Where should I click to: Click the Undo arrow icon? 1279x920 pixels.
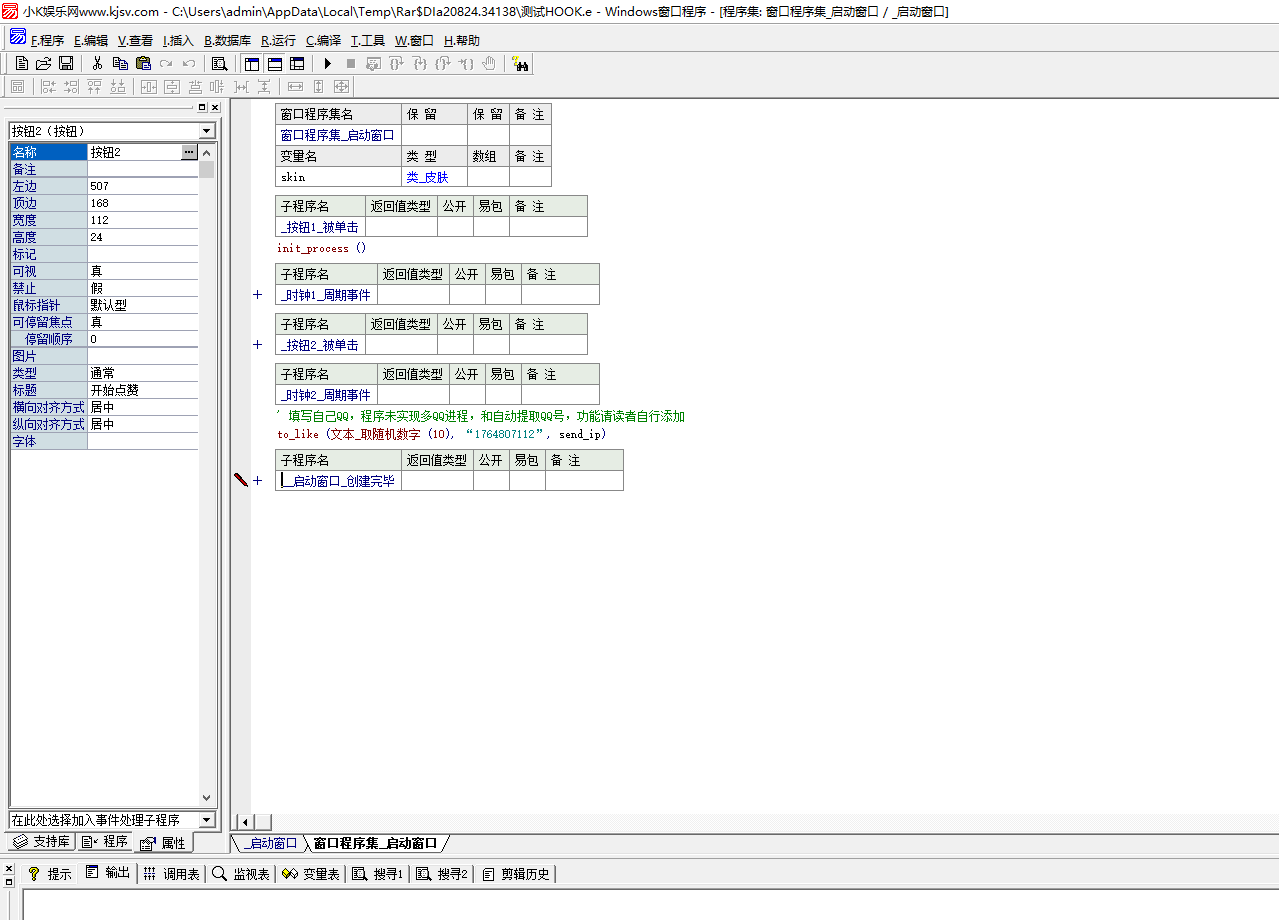(188, 63)
